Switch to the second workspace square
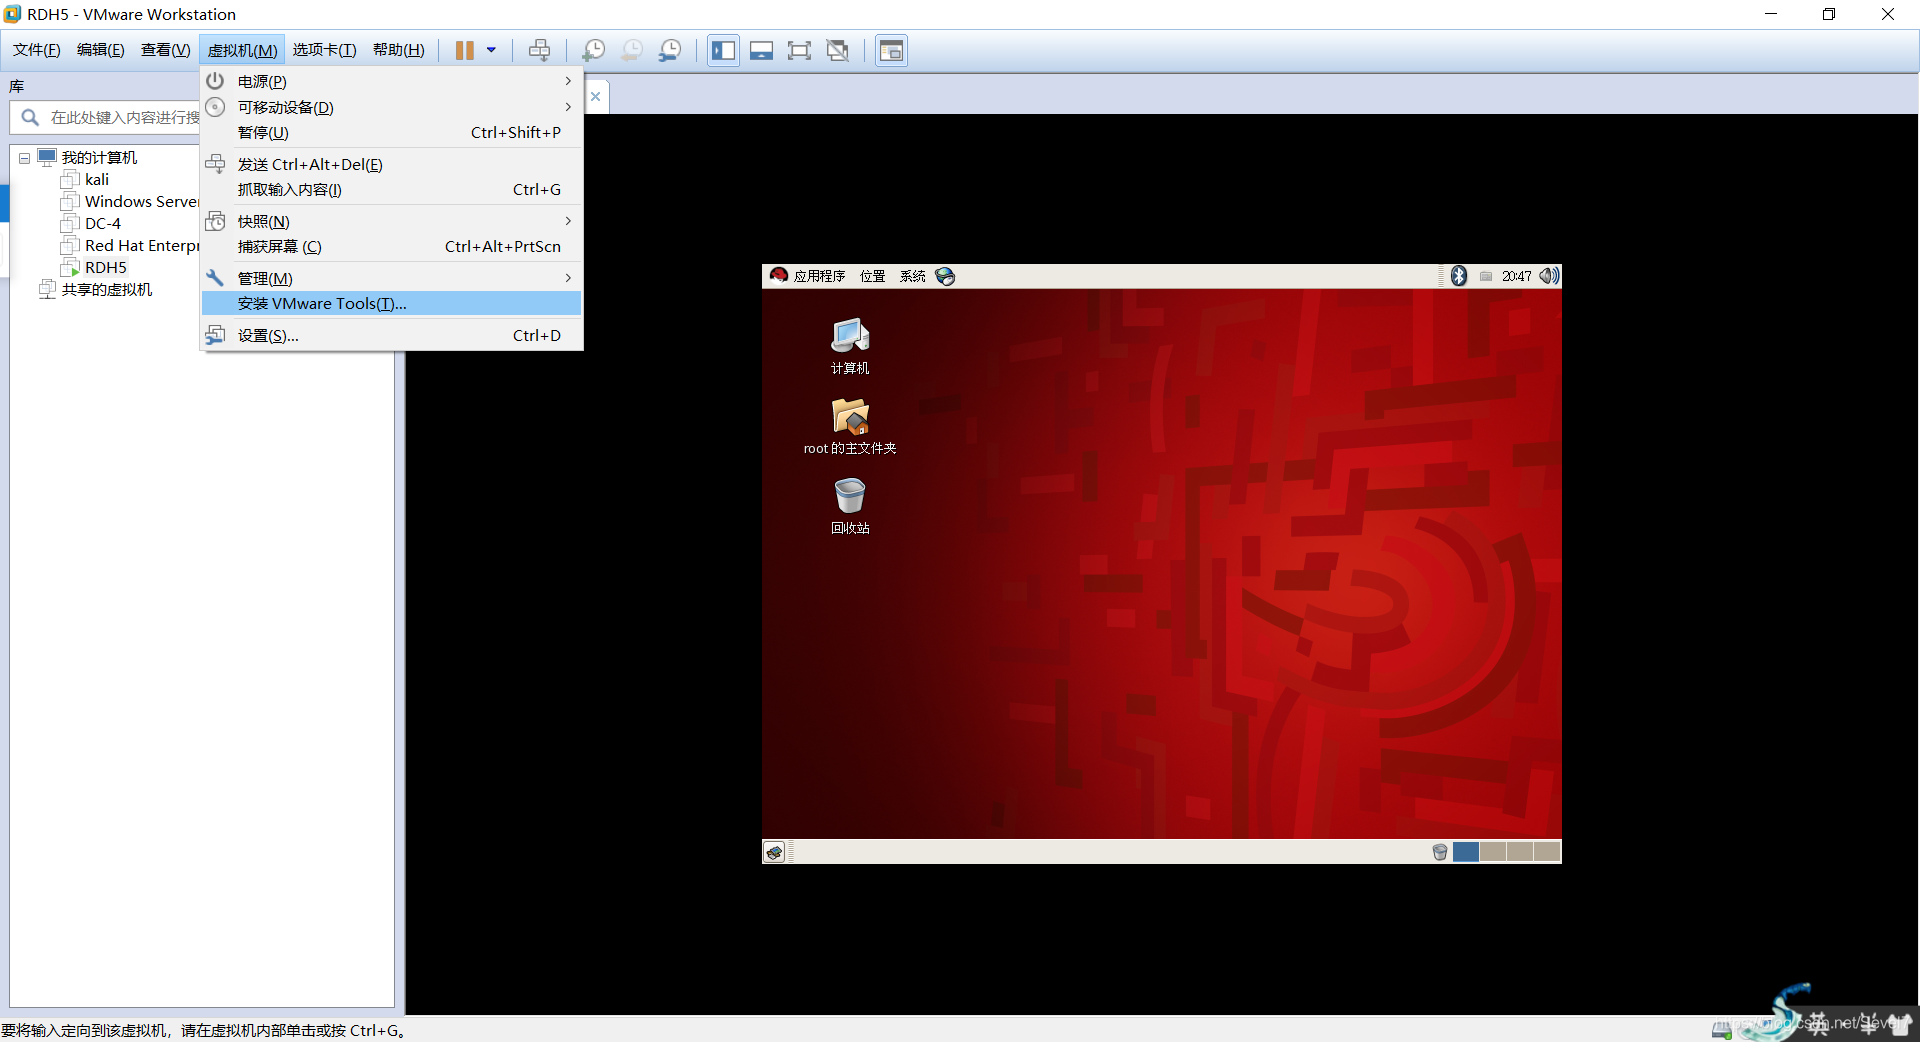The width and height of the screenshot is (1920, 1042). pyautogui.click(x=1493, y=852)
